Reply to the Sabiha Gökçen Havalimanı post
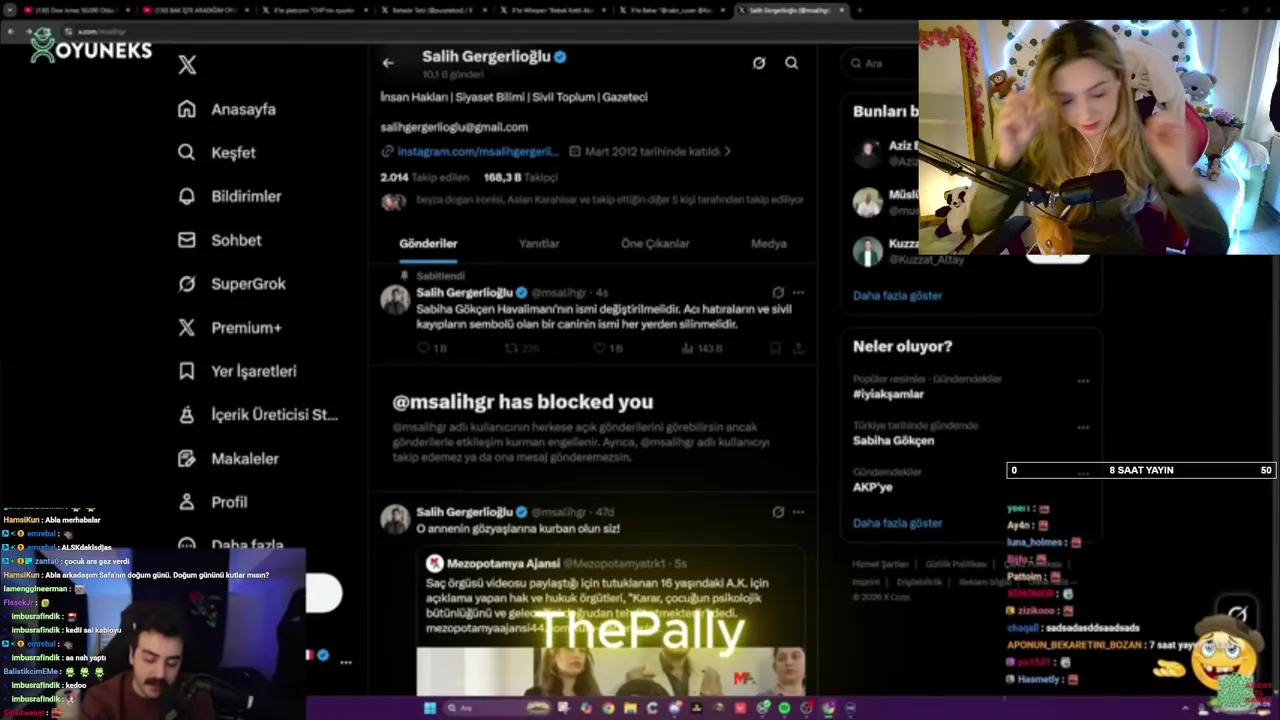The width and height of the screenshot is (1280, 720). (431, 348)
